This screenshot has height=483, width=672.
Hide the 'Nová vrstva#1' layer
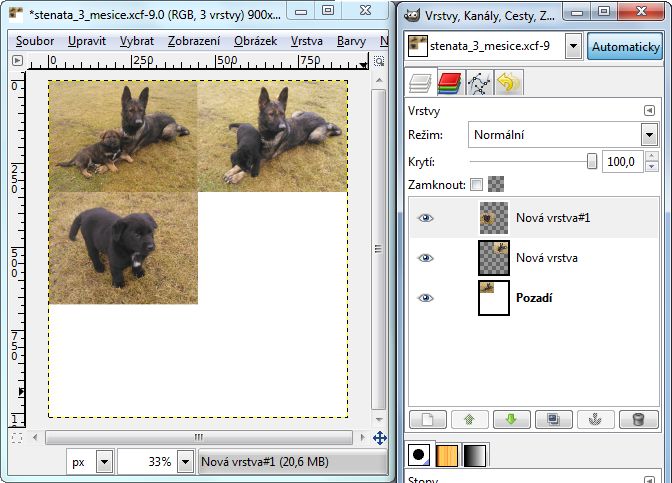tap(426, 218)
